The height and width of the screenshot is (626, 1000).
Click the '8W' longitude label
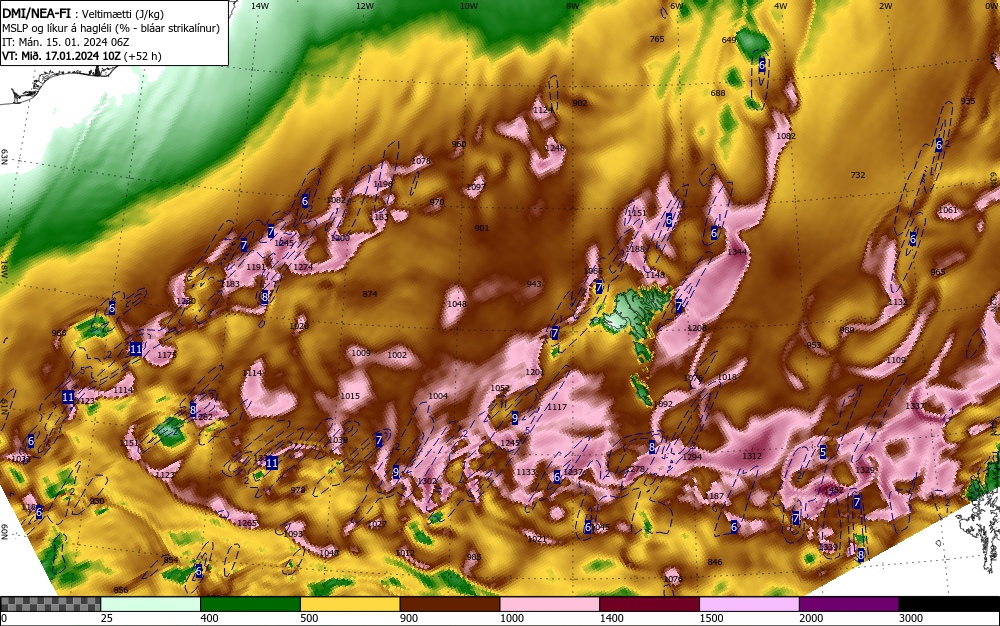point(573,6)
